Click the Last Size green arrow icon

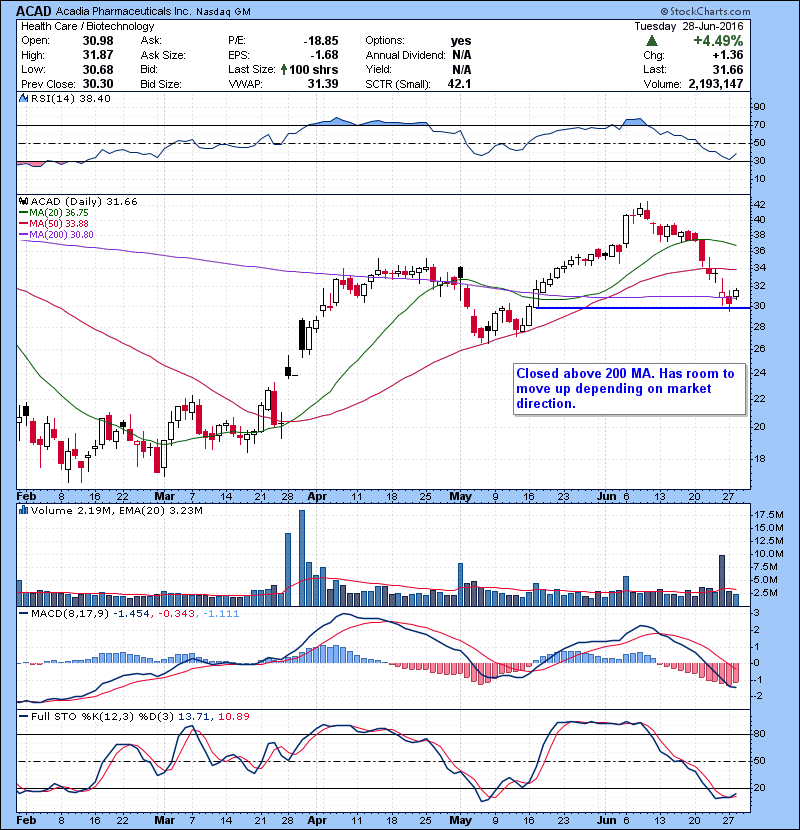click(x=284, y=69)
